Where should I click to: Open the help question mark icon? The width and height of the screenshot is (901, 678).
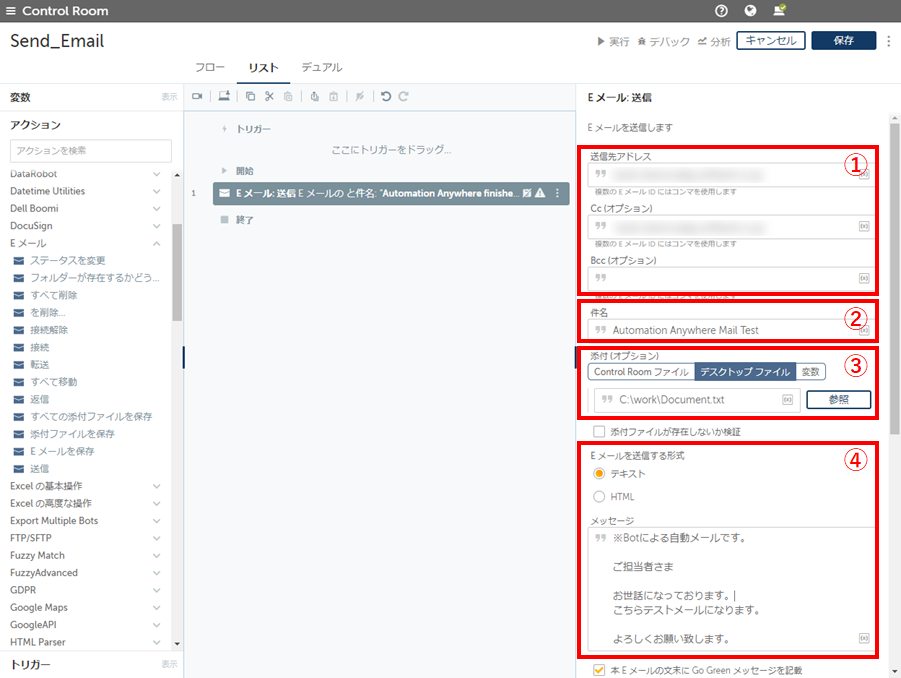(x=721, y=11)
